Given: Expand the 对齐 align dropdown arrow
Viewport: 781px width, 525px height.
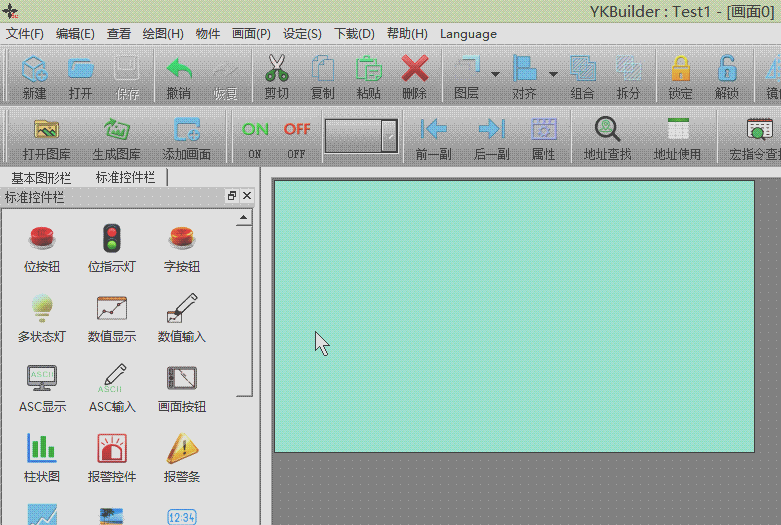Looking at the screenshot, I should pyautogui.click(x=553, y=74).
